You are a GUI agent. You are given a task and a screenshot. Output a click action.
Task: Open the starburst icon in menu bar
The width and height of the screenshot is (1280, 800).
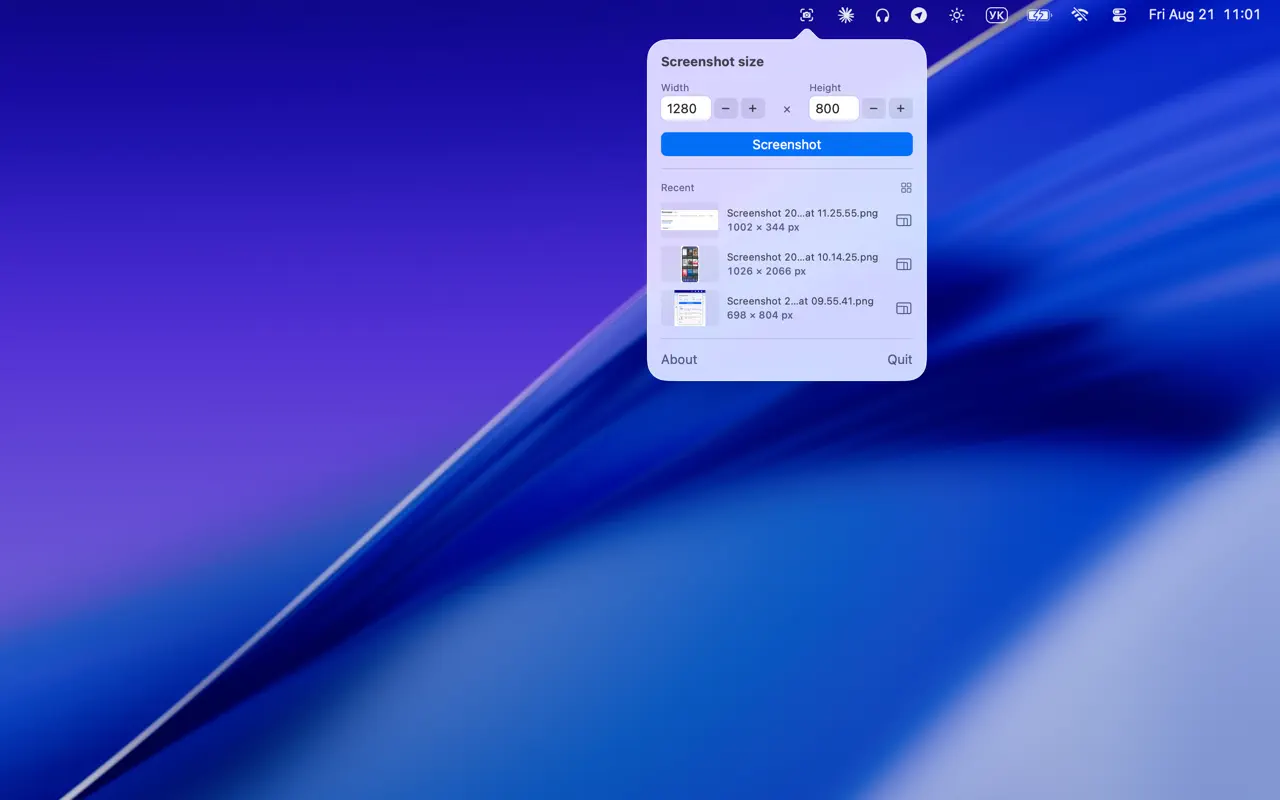(846, 15)
